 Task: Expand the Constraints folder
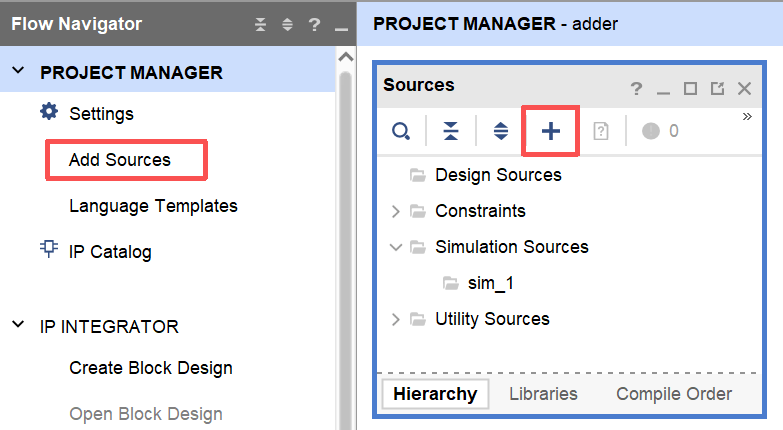tap(395, 211)
